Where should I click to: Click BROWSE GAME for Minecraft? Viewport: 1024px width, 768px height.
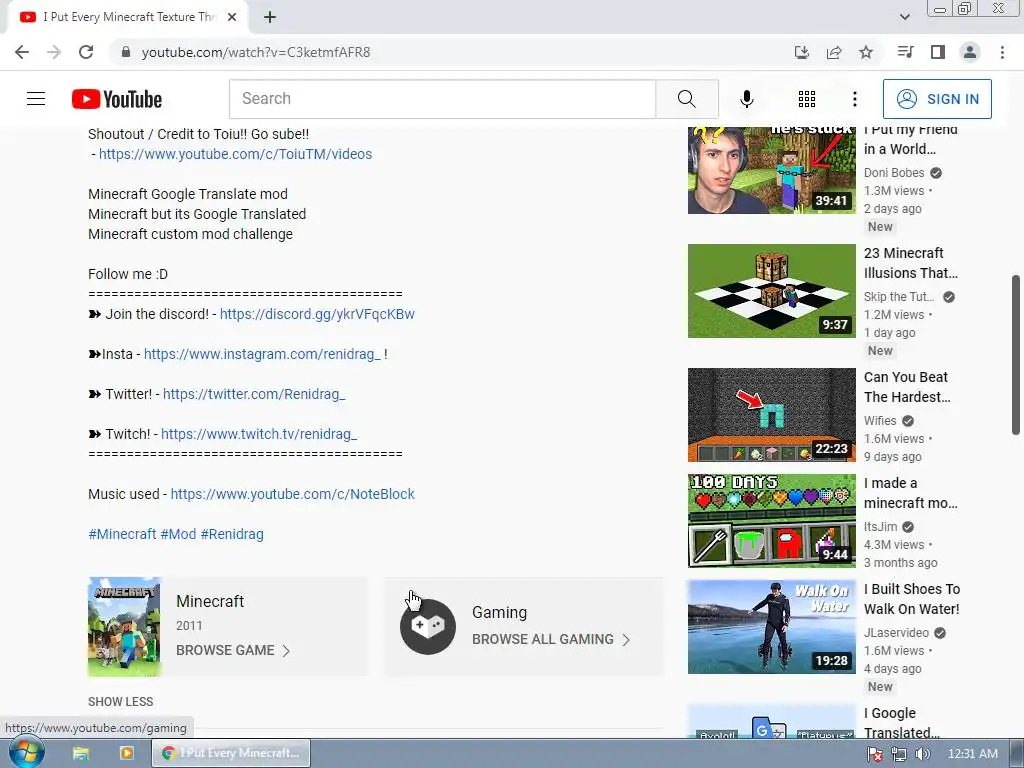pos(232,650)
